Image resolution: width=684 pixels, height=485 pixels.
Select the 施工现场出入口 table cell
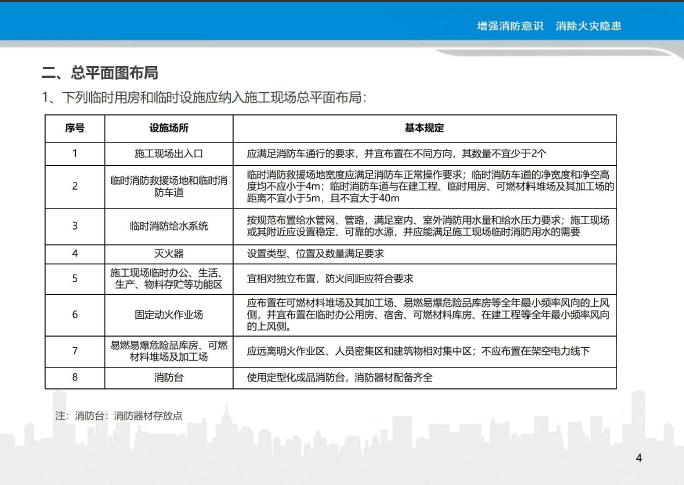pos(169,154)
